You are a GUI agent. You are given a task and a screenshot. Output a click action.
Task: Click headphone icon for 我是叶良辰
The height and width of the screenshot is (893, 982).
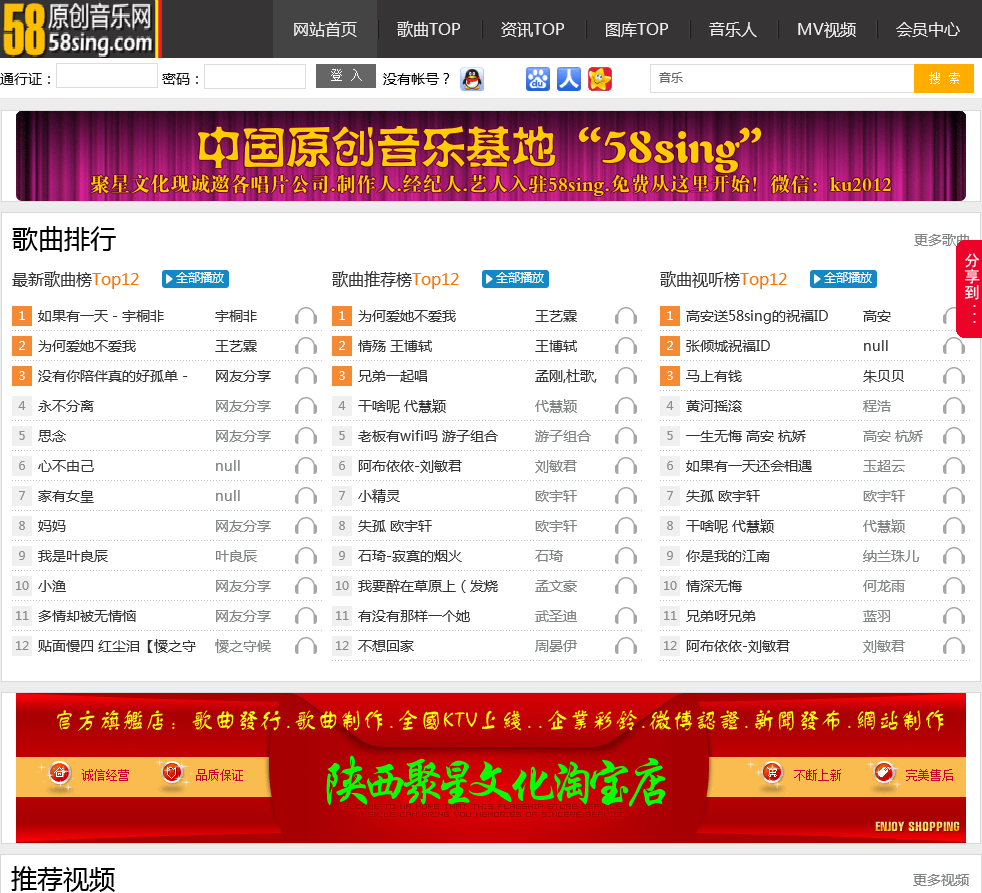tap(306, 556)
